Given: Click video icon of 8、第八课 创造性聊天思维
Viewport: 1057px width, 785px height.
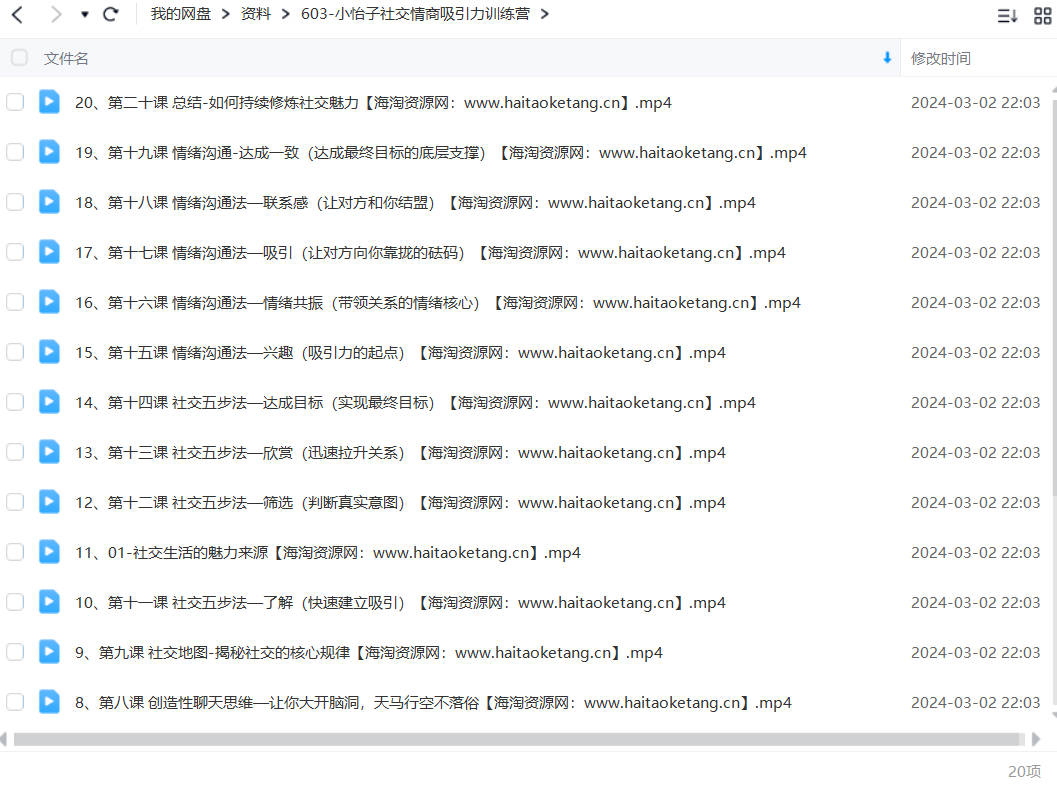Looking at the screenshot, I should [49, 701].
